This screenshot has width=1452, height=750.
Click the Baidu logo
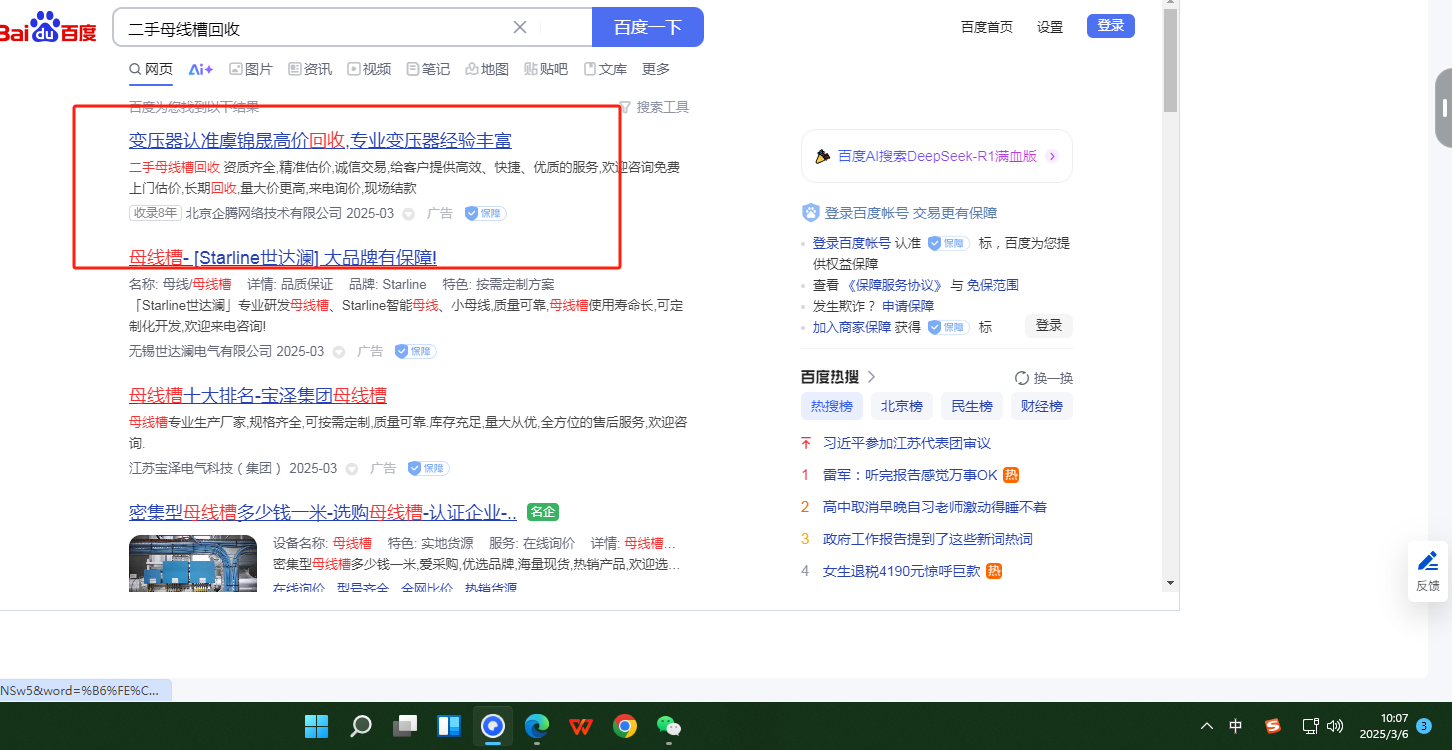pyautogui.click(x=48, y=28)
